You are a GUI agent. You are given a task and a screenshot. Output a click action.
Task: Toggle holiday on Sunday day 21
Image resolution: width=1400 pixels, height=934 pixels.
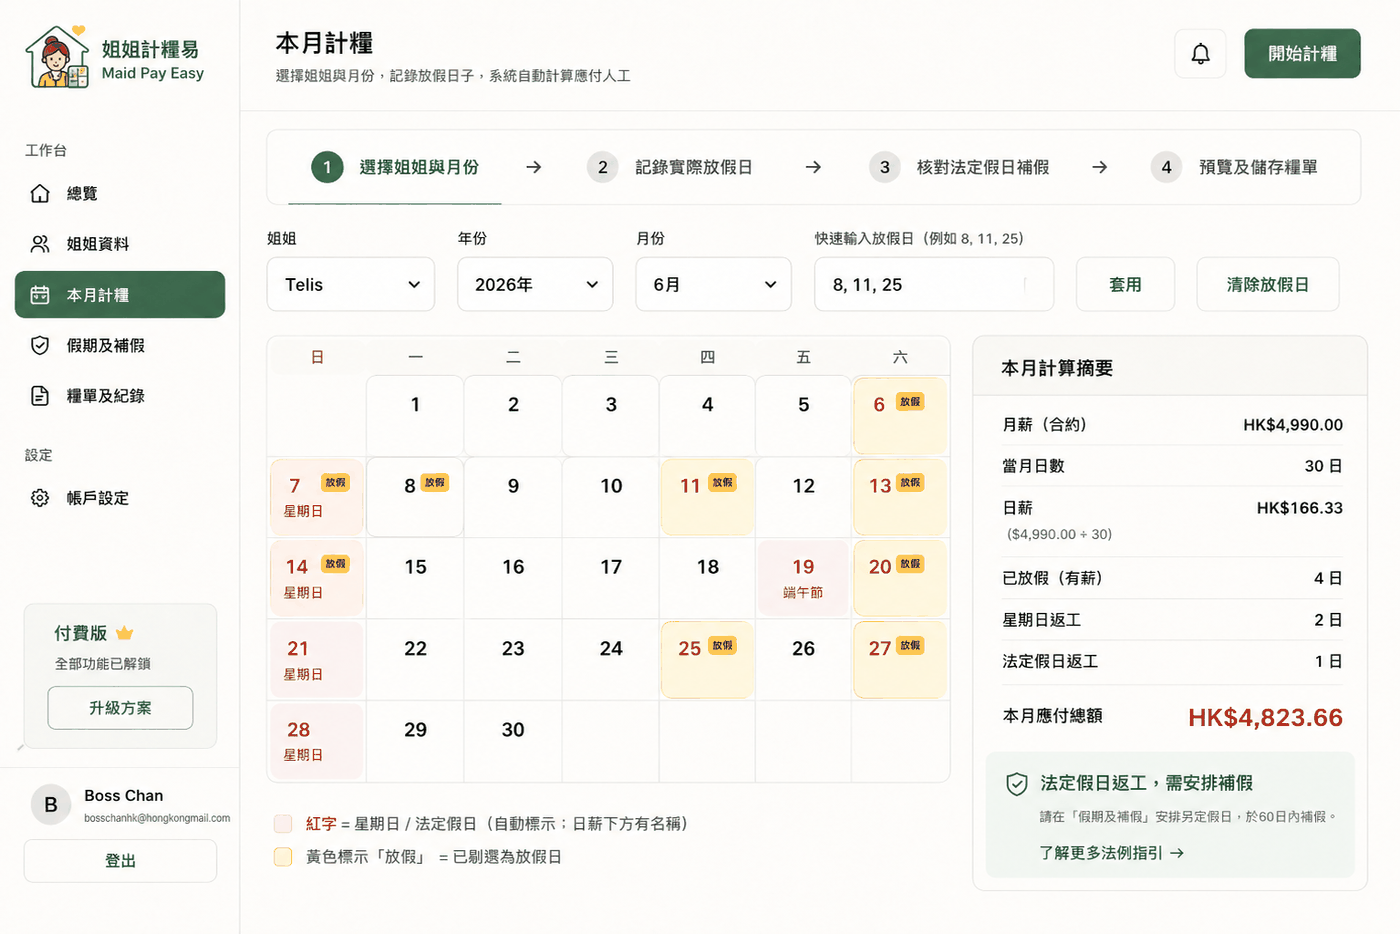pyautogui.click(x=316, y=660)
